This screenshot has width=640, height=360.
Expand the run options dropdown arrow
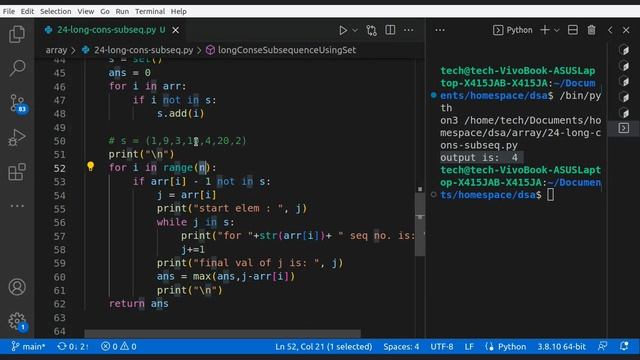coord(355,30)
